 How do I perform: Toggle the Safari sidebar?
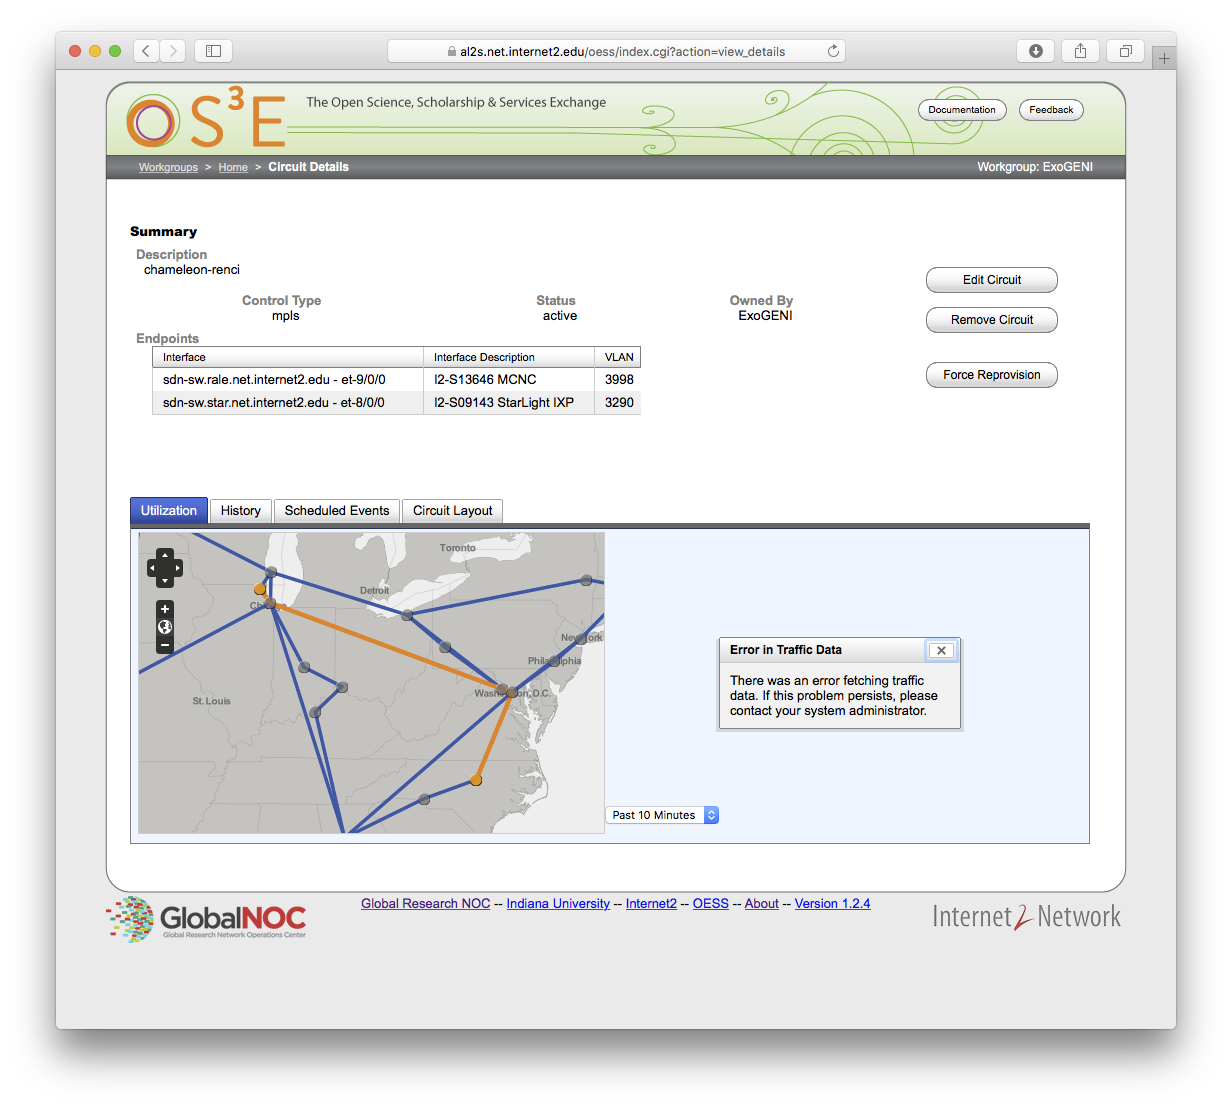(x=213, y=51)
